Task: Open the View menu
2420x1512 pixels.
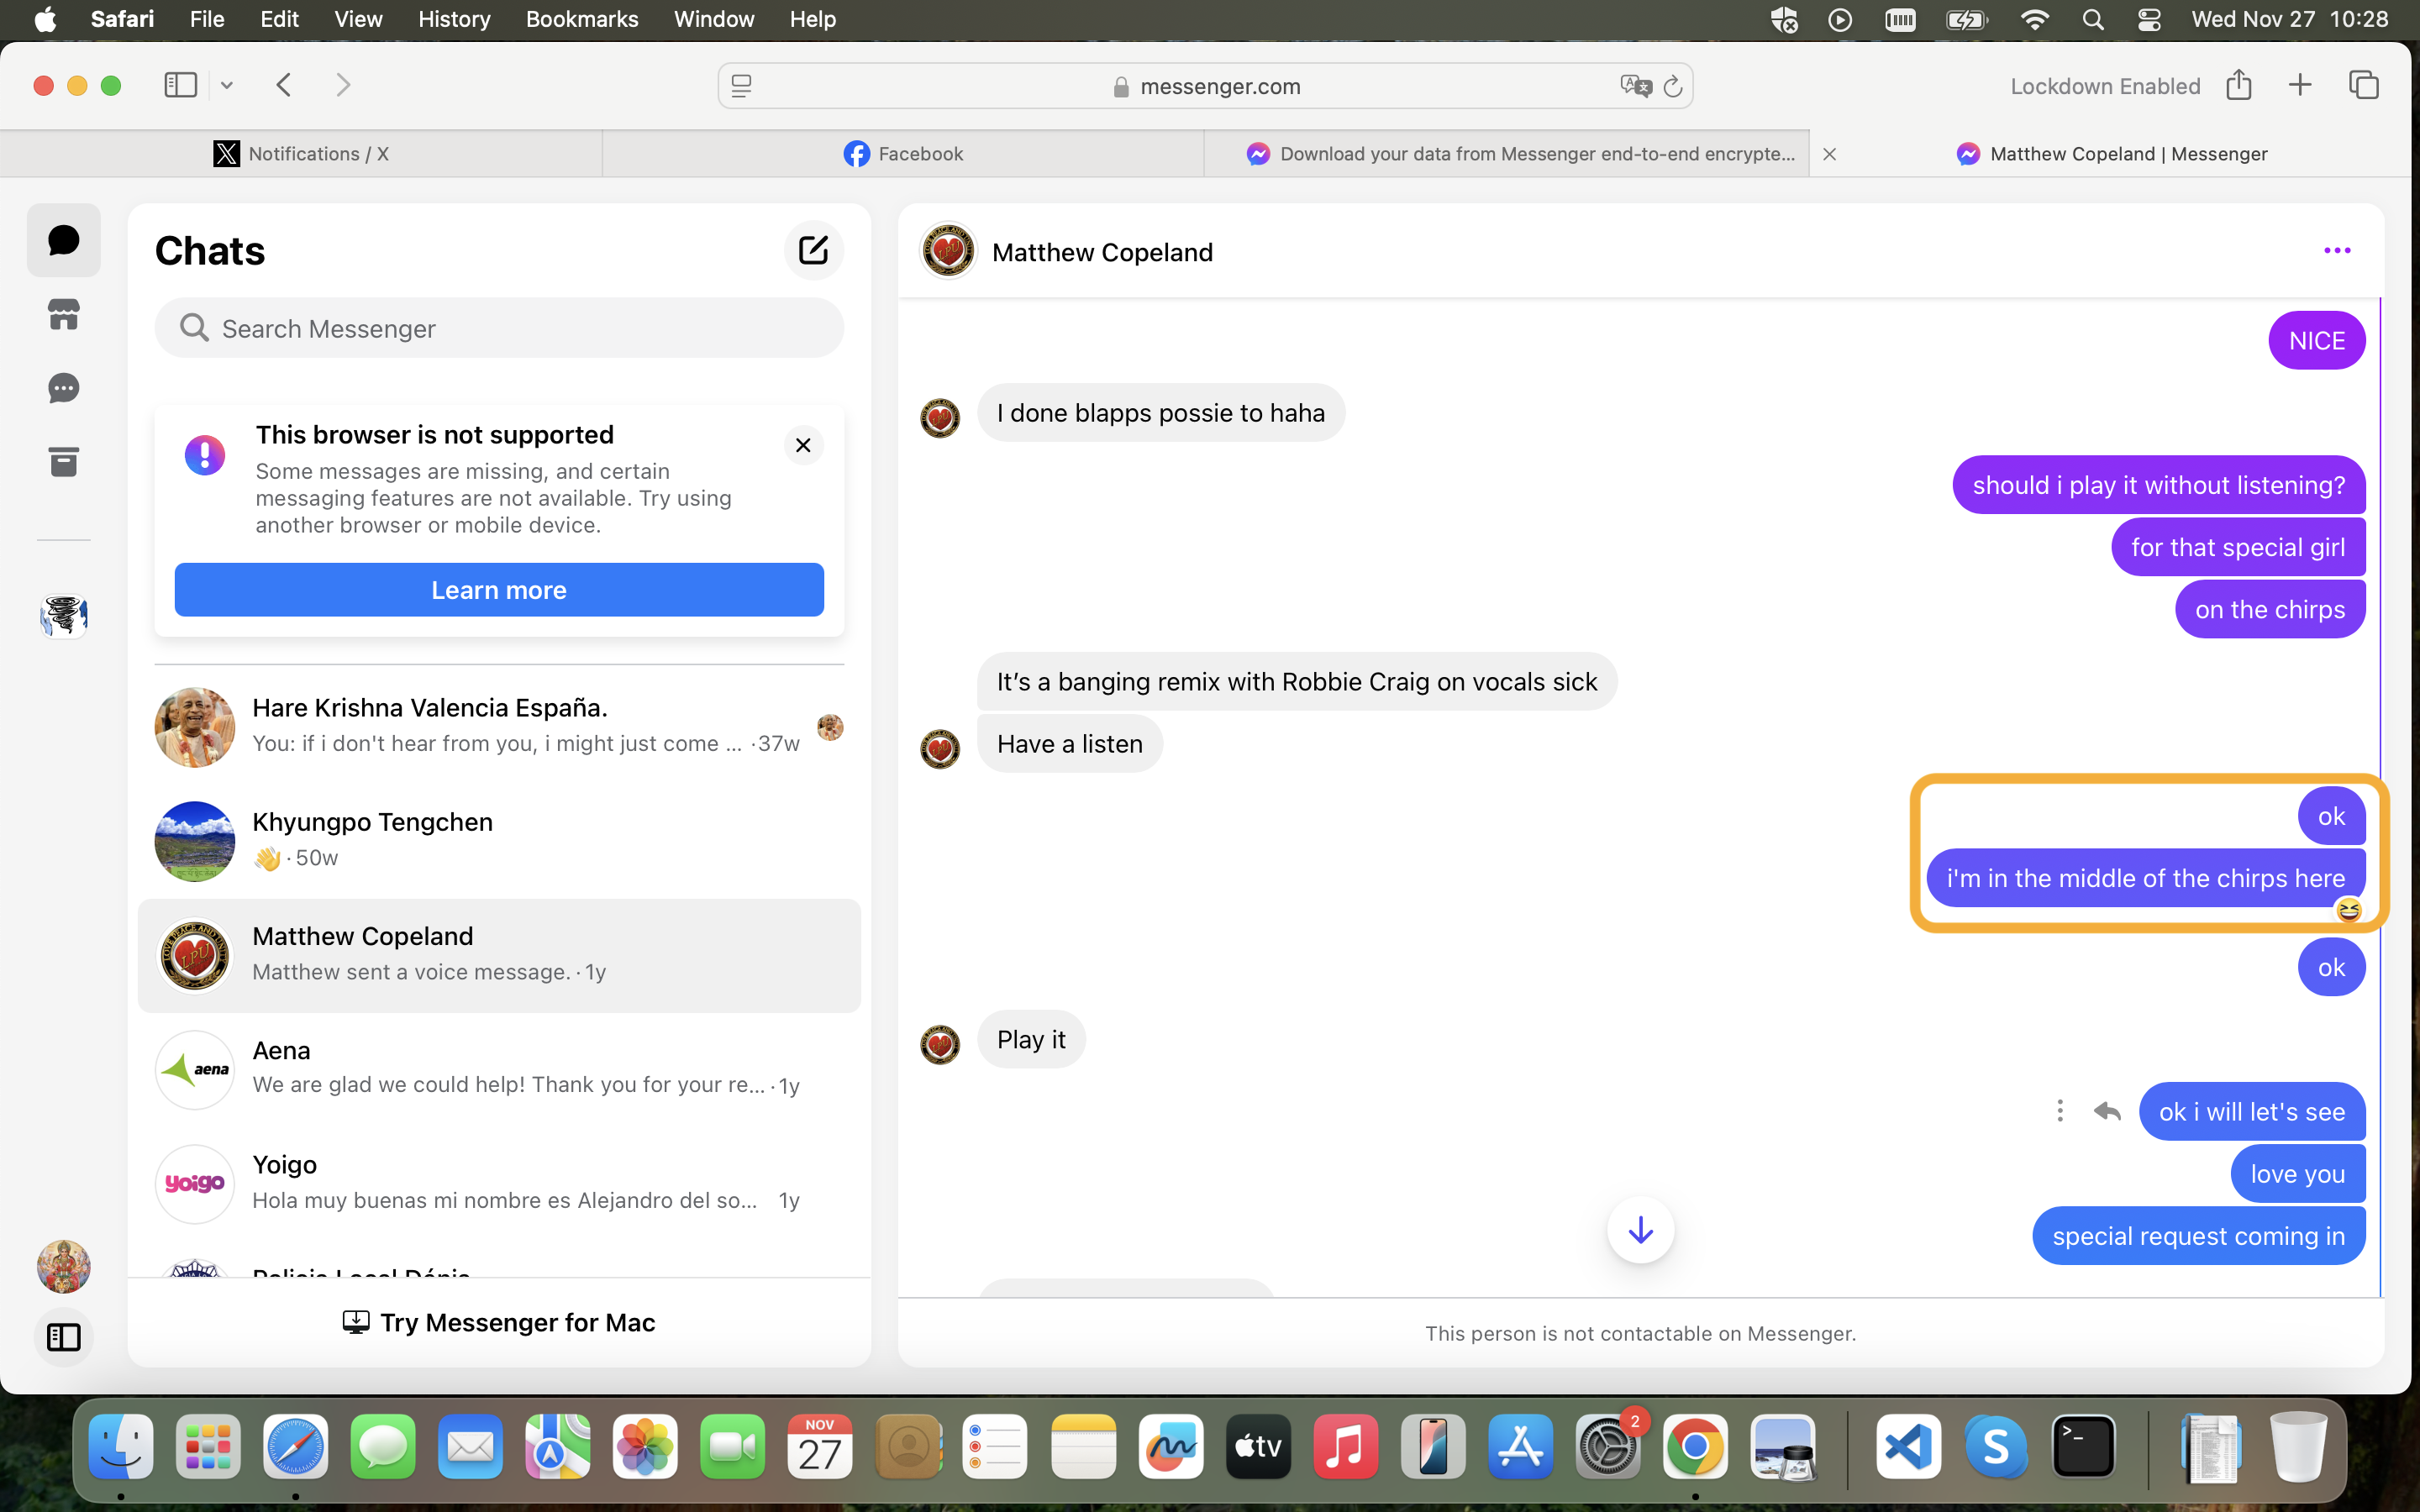Action: (x=358, y=19)
